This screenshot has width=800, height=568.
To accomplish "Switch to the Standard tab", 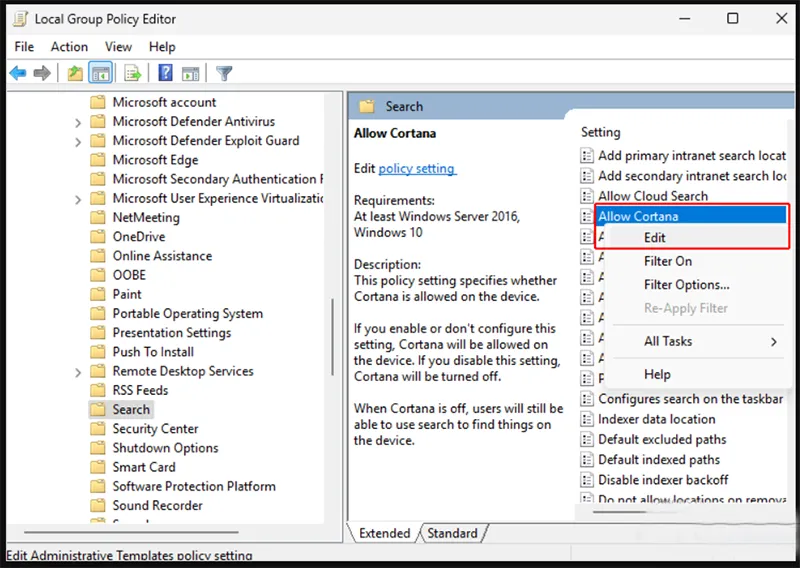I will click(x=452, y=533).
